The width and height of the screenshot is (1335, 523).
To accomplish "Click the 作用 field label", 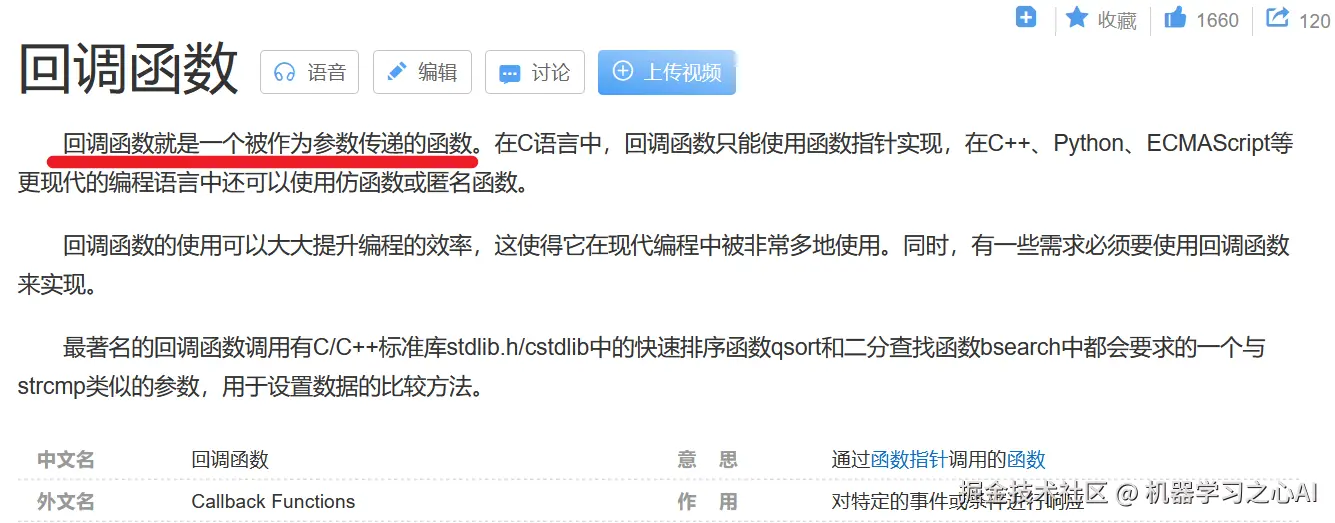I will (x=707, y=501).
